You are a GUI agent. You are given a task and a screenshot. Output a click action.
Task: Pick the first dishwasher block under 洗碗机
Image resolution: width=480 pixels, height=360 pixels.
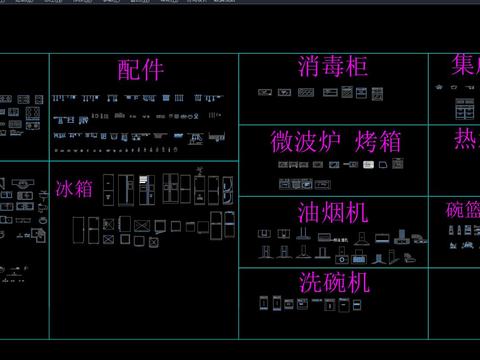point(264,303)
